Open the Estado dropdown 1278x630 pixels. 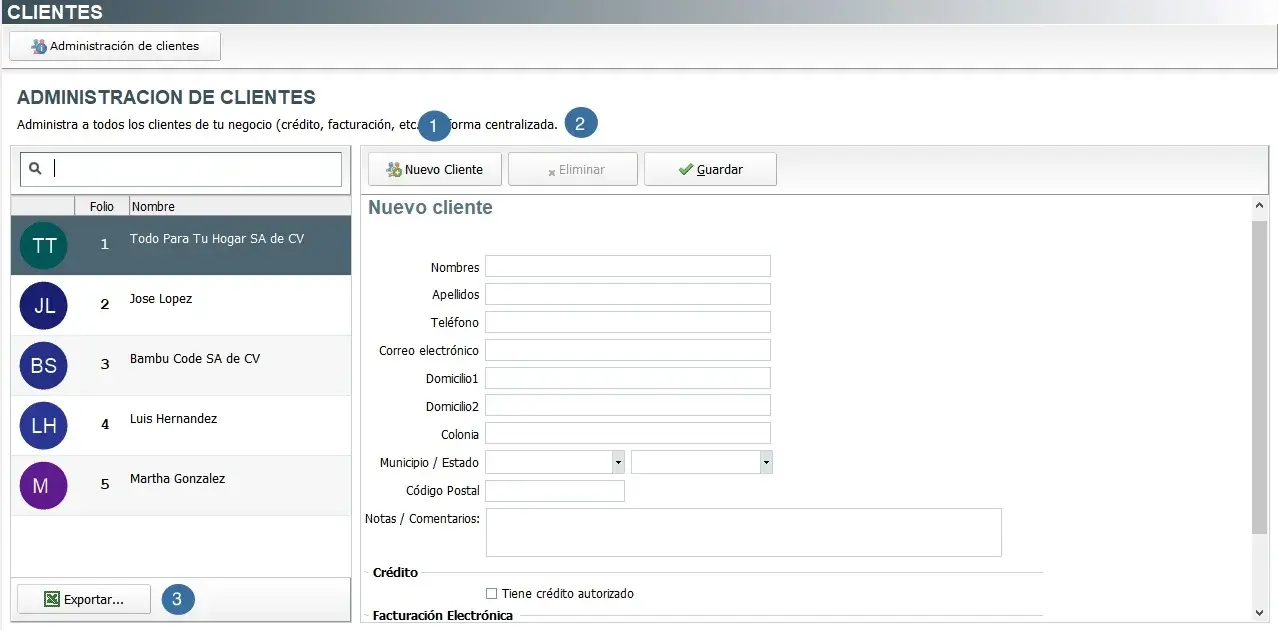(x=766, y=462)
